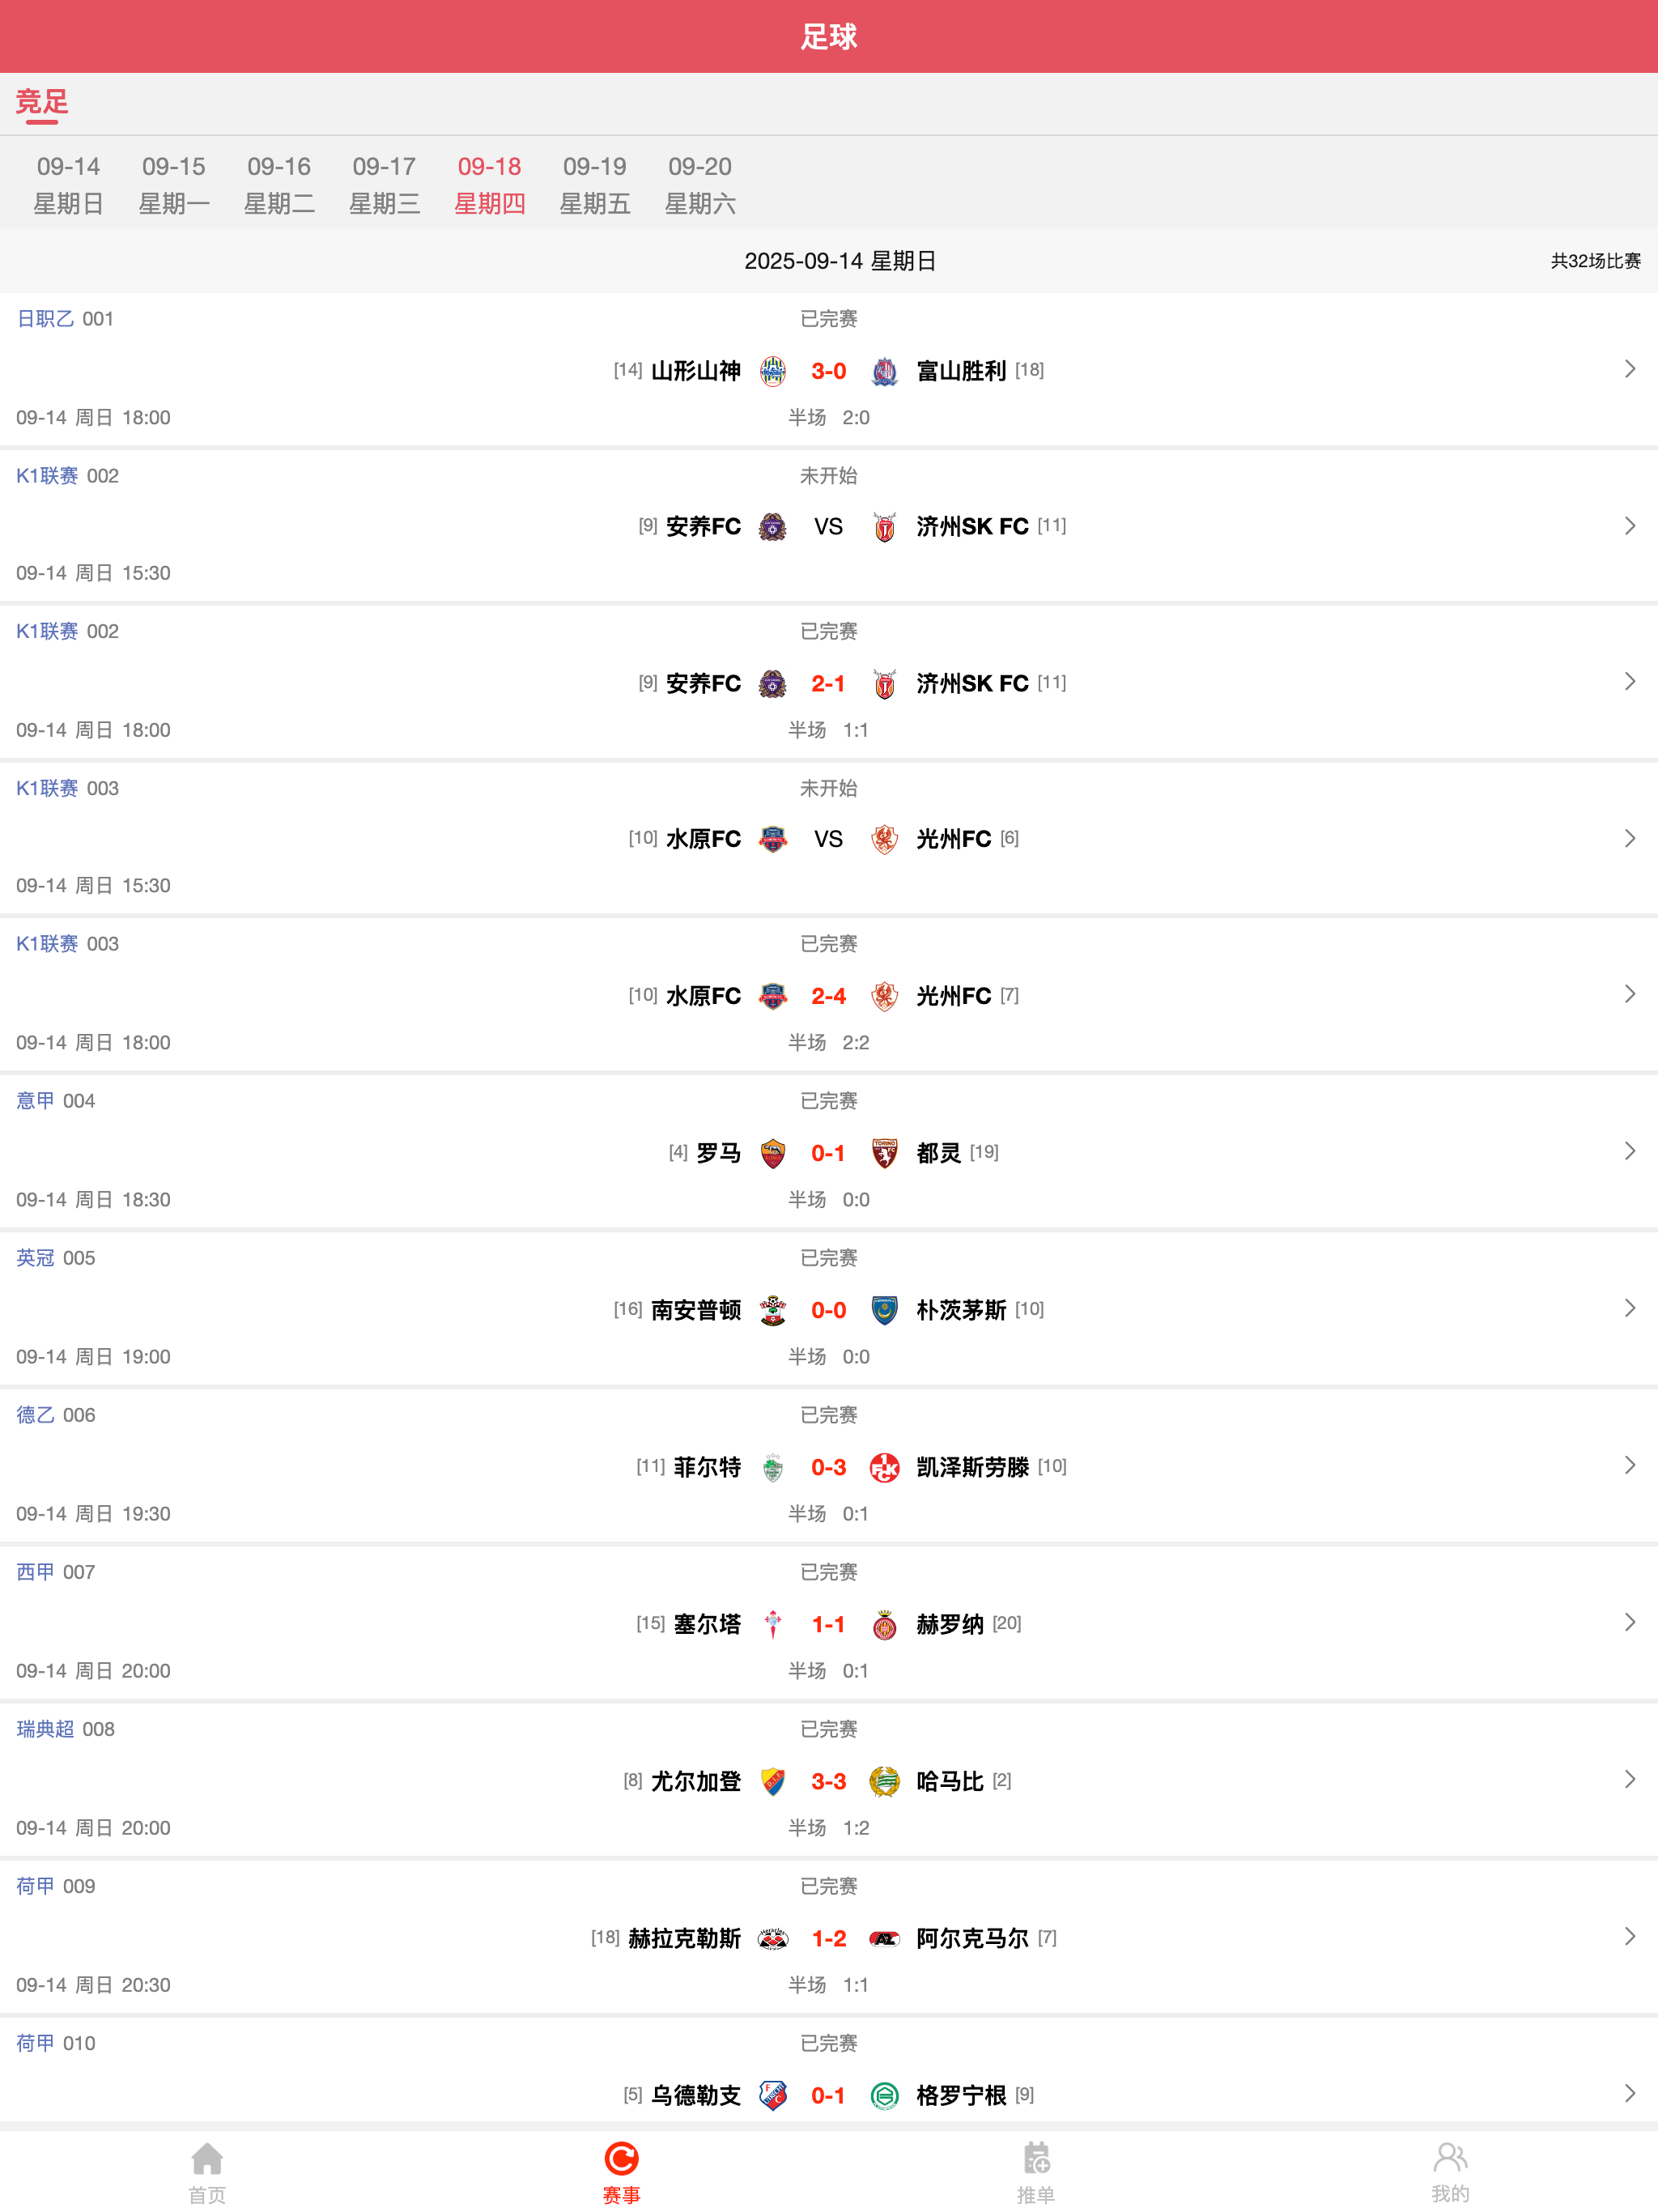This screenshot has height=2212, width=1658.
Task: Click the 日职乙 league link
Action: (45, 319)
